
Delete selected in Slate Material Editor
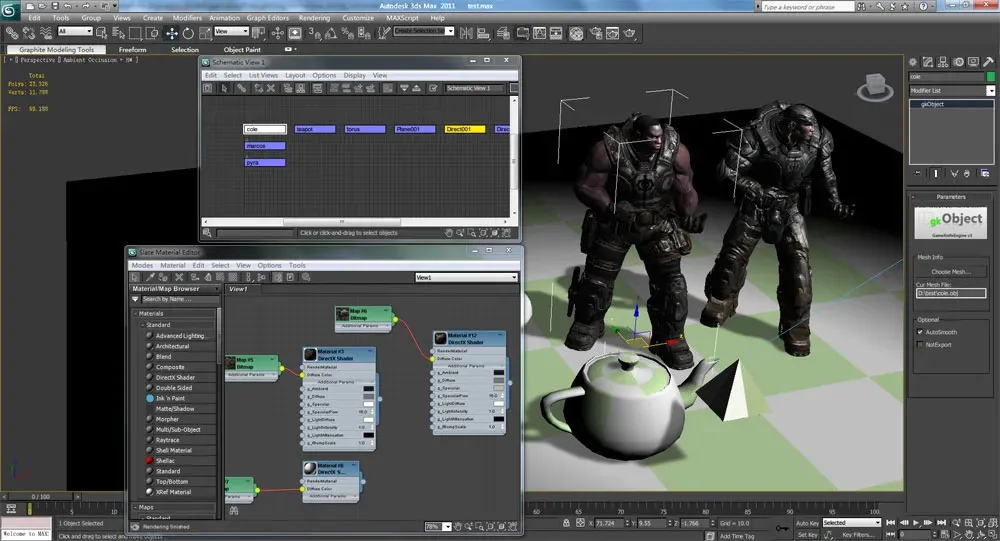tap(179, 277)
